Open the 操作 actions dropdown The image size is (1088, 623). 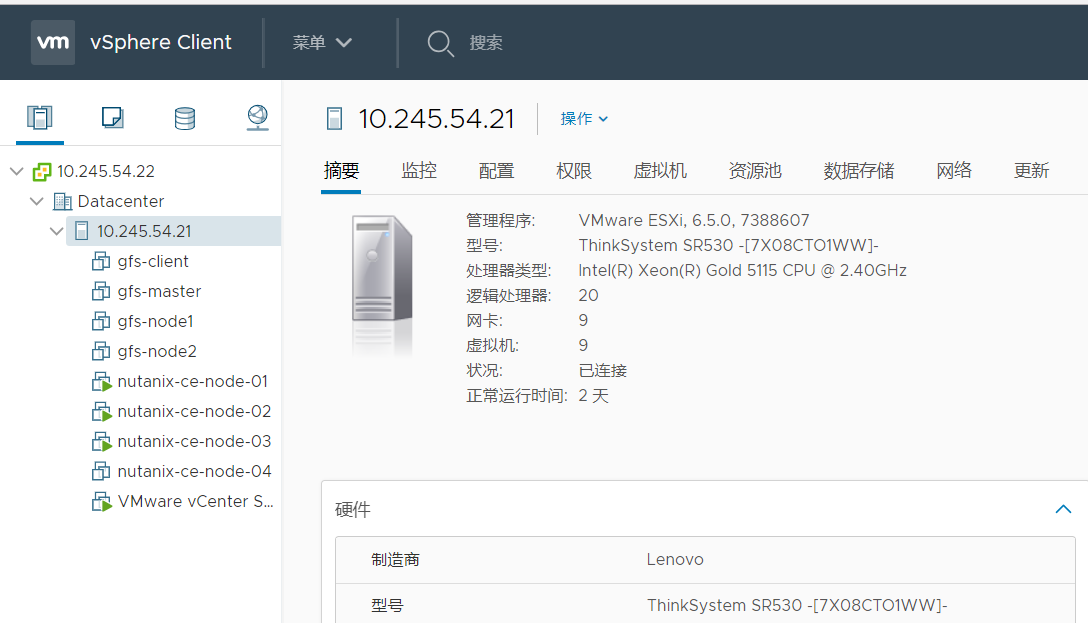tap(584, 119)
